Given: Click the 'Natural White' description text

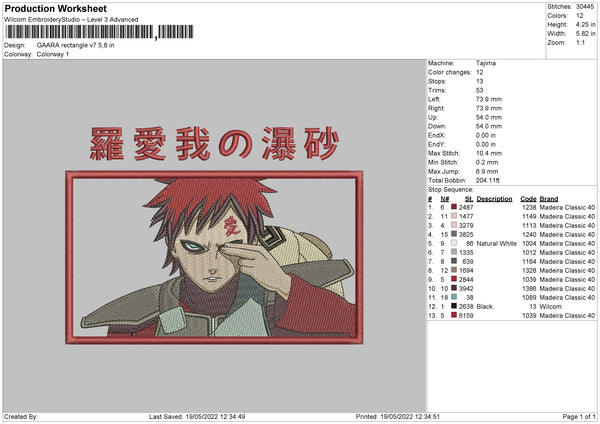Looking at the screenshot, I should tap(497, 243).
